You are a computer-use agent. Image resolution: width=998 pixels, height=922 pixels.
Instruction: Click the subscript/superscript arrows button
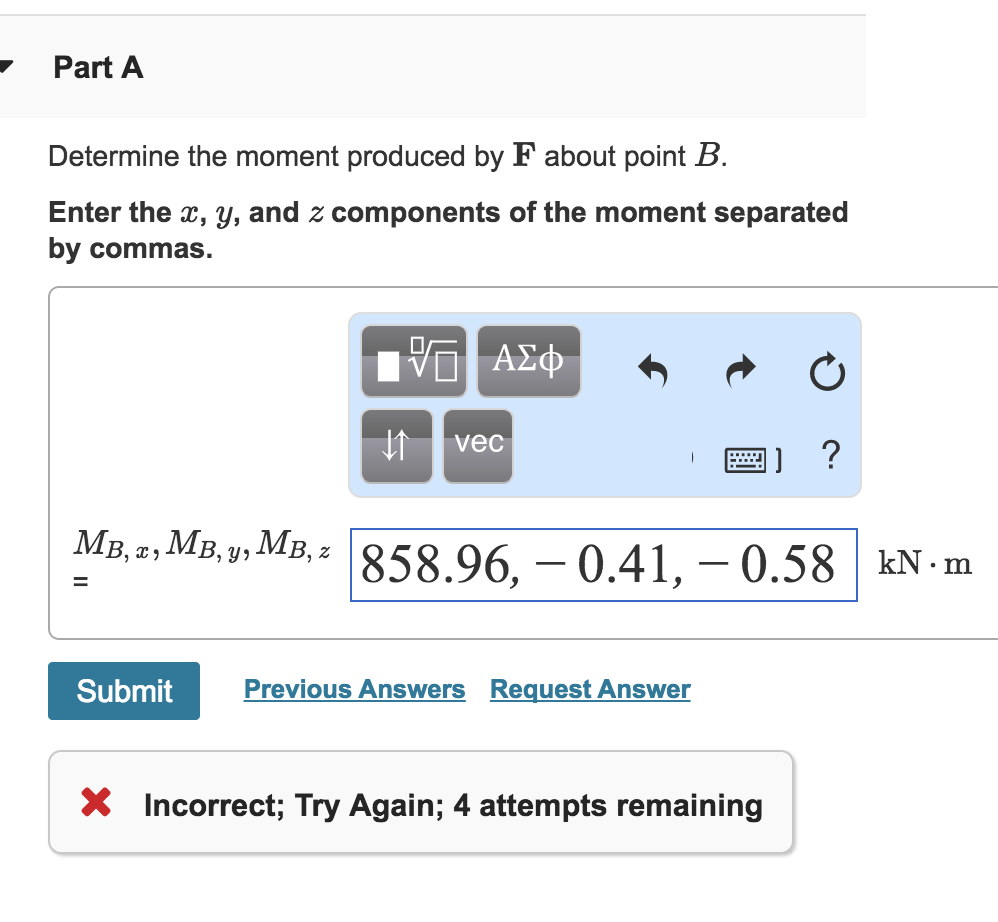point(396,445)
